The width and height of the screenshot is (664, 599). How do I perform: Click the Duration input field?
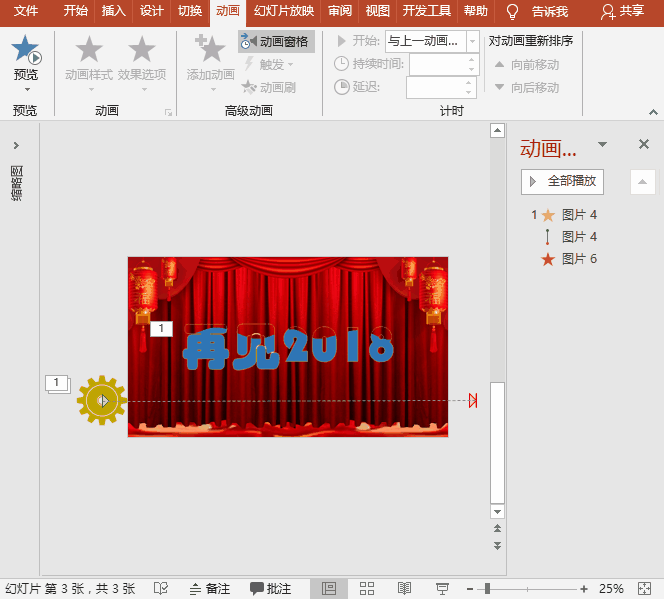tap(438, 64)
